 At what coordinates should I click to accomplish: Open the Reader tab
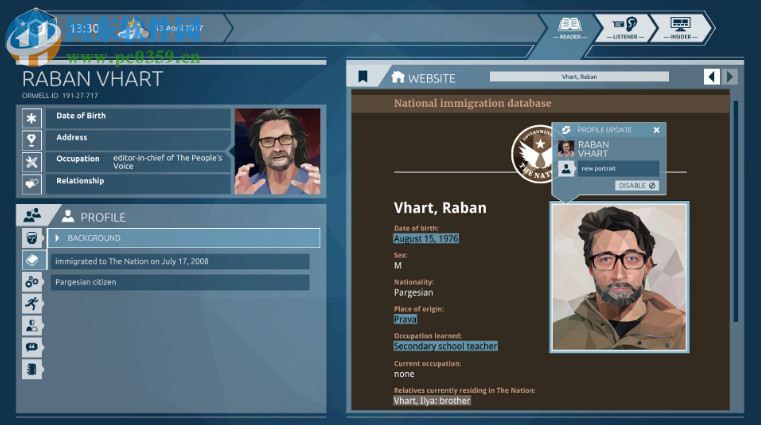(570, 28)
